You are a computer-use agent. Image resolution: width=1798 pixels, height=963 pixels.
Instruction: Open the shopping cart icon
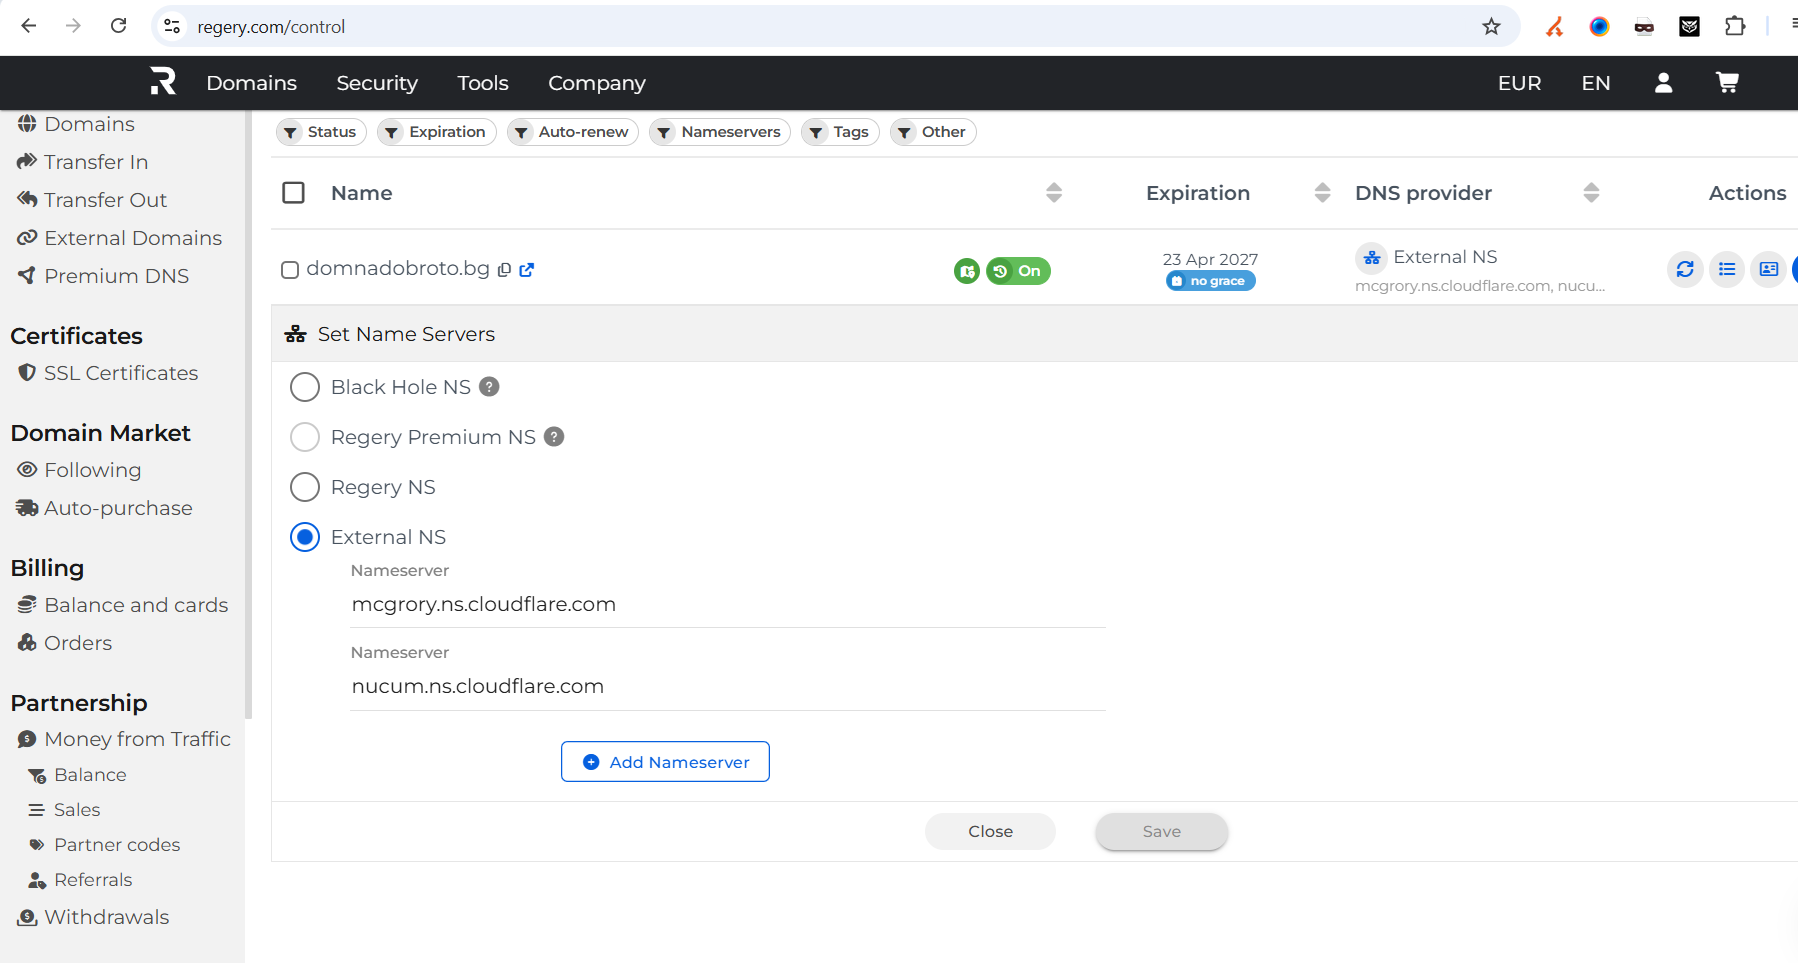pos(1727,83)
